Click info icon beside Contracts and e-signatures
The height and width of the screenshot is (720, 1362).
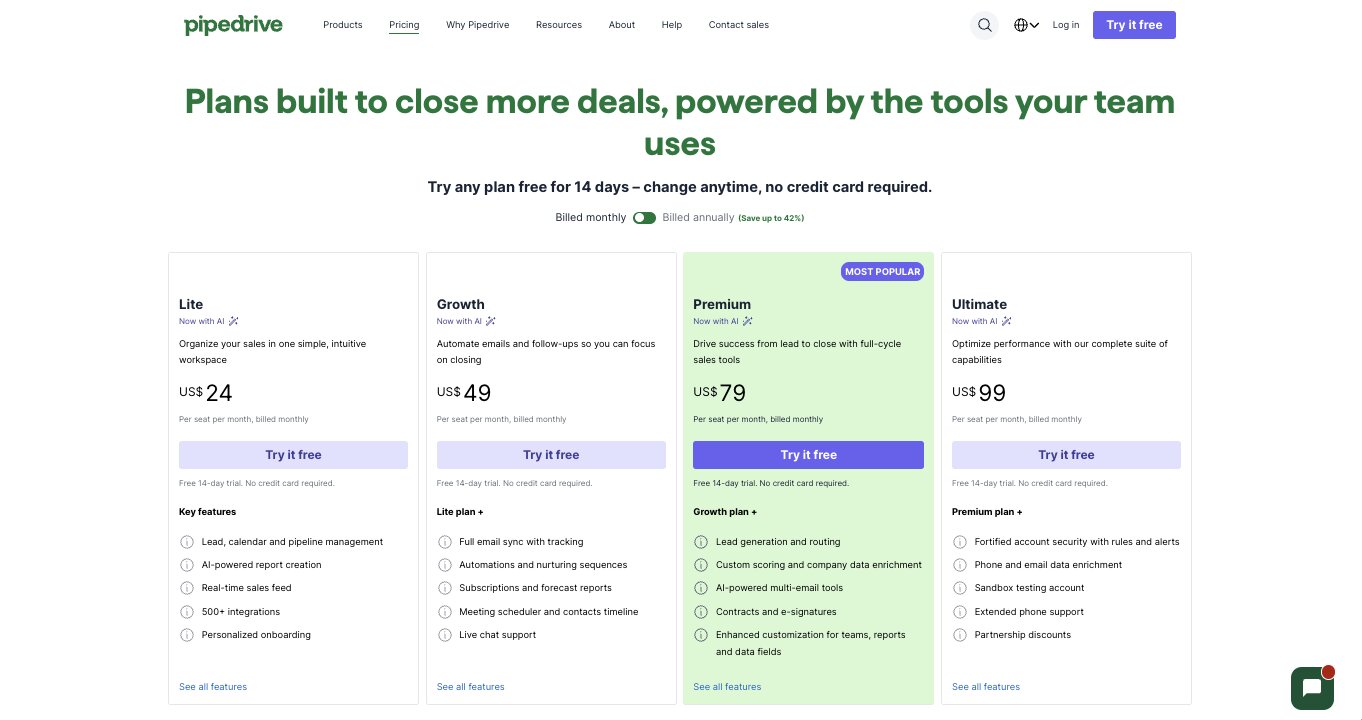point(701,611)
